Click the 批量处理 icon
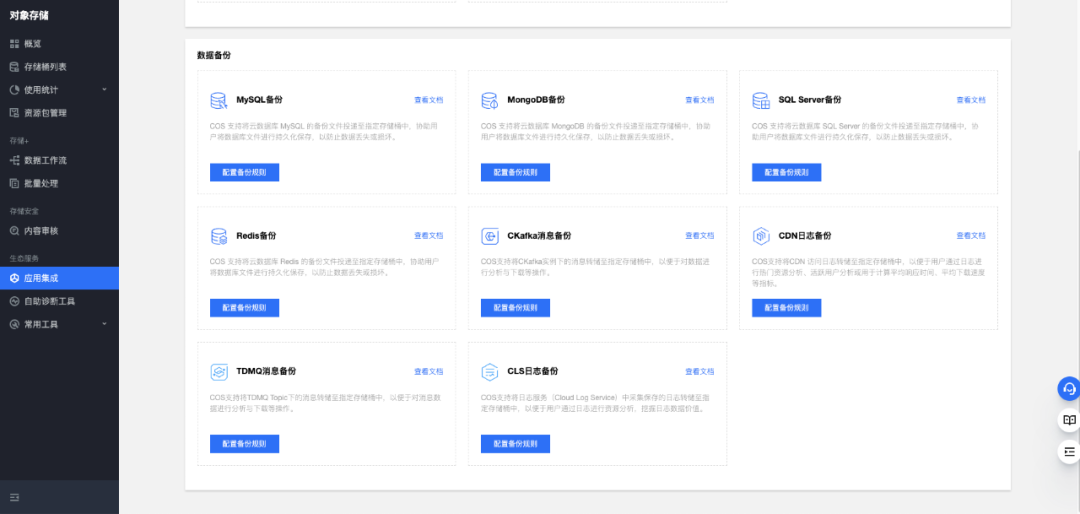1080x514 pixels. (x=14, y=184)
